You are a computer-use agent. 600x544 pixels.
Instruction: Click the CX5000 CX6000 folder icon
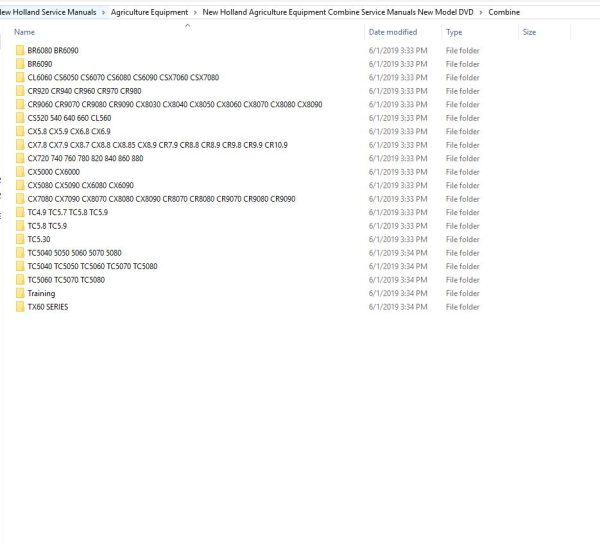(x=20, y=172)
